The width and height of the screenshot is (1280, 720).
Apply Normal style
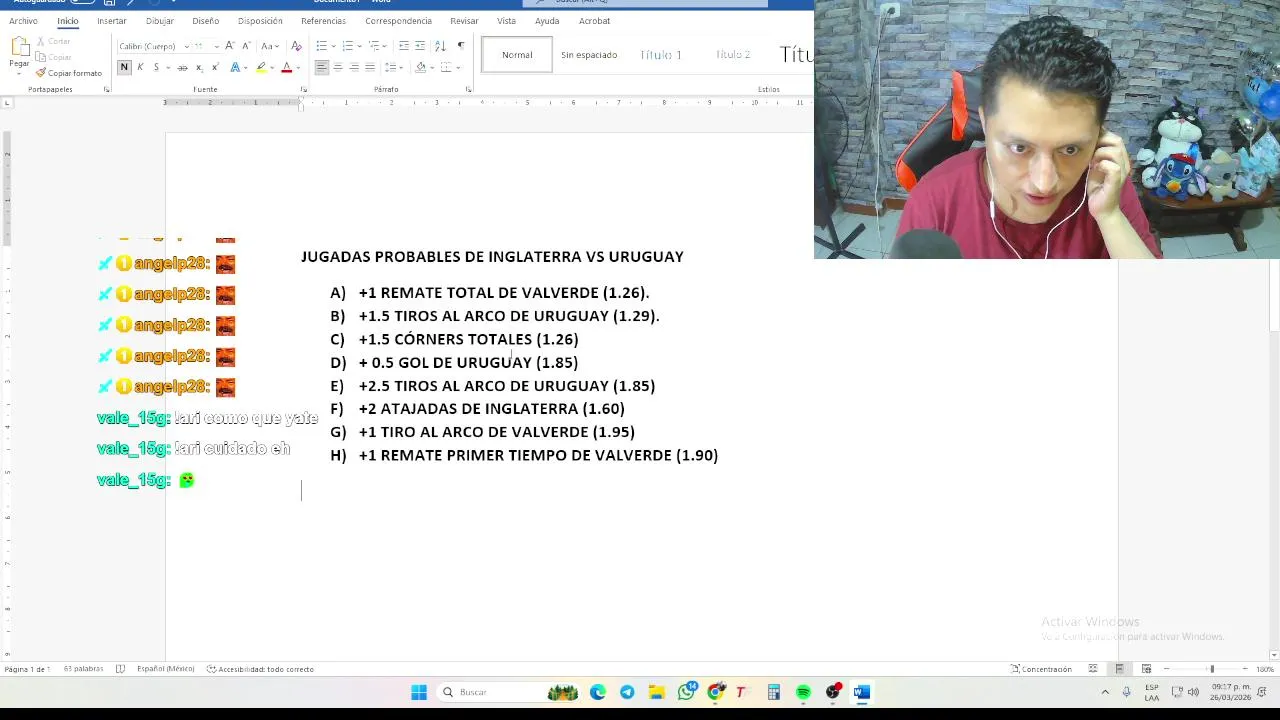pos(517,55)
